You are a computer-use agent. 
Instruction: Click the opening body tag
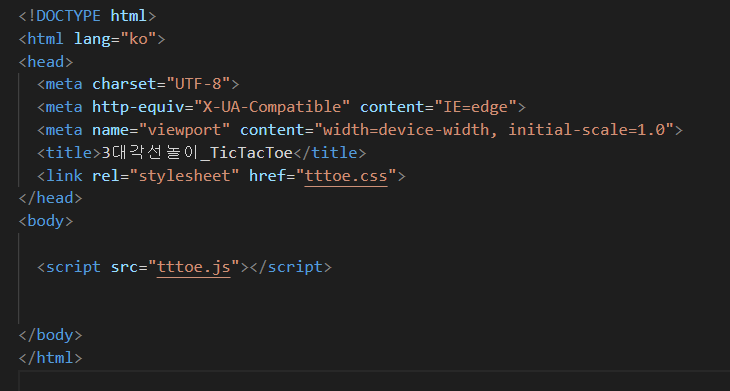46,221
